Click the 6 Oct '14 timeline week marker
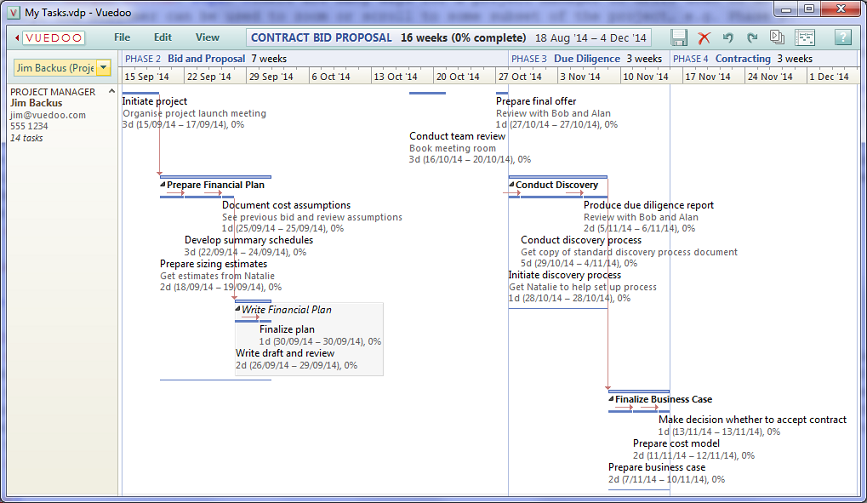Image resolution: width=867 pixels, height=503 pixels. (x=330, y=77)
